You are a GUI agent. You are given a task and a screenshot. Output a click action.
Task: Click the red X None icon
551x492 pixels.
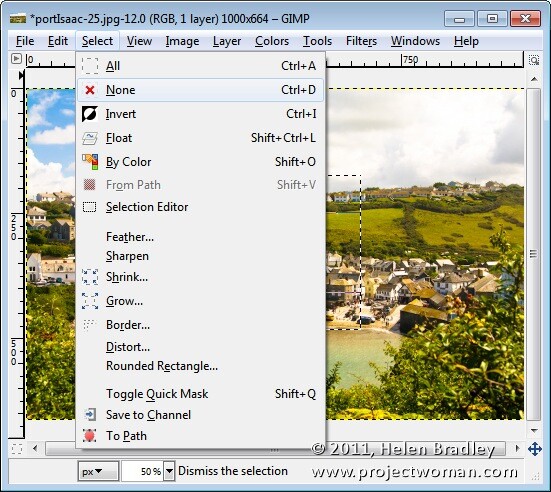(x=90, y=90)
